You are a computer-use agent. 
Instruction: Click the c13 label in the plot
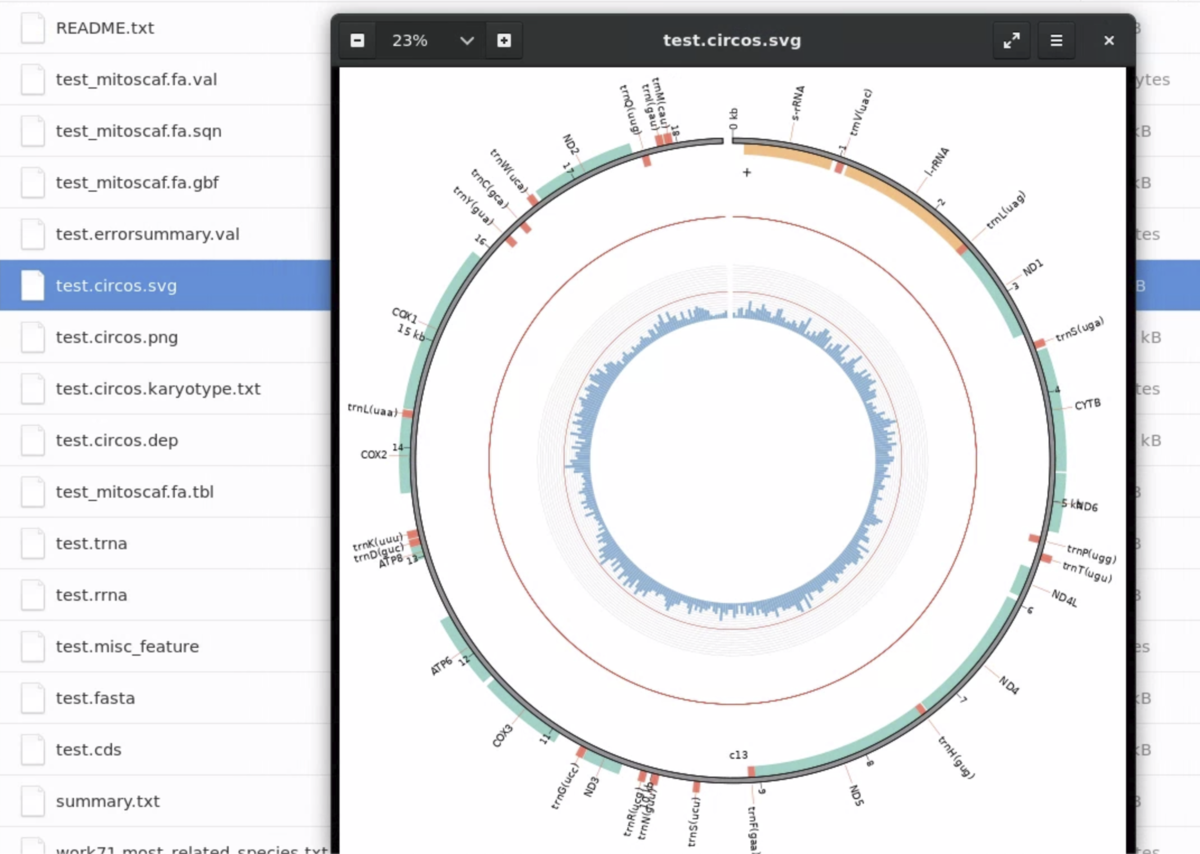738,754
